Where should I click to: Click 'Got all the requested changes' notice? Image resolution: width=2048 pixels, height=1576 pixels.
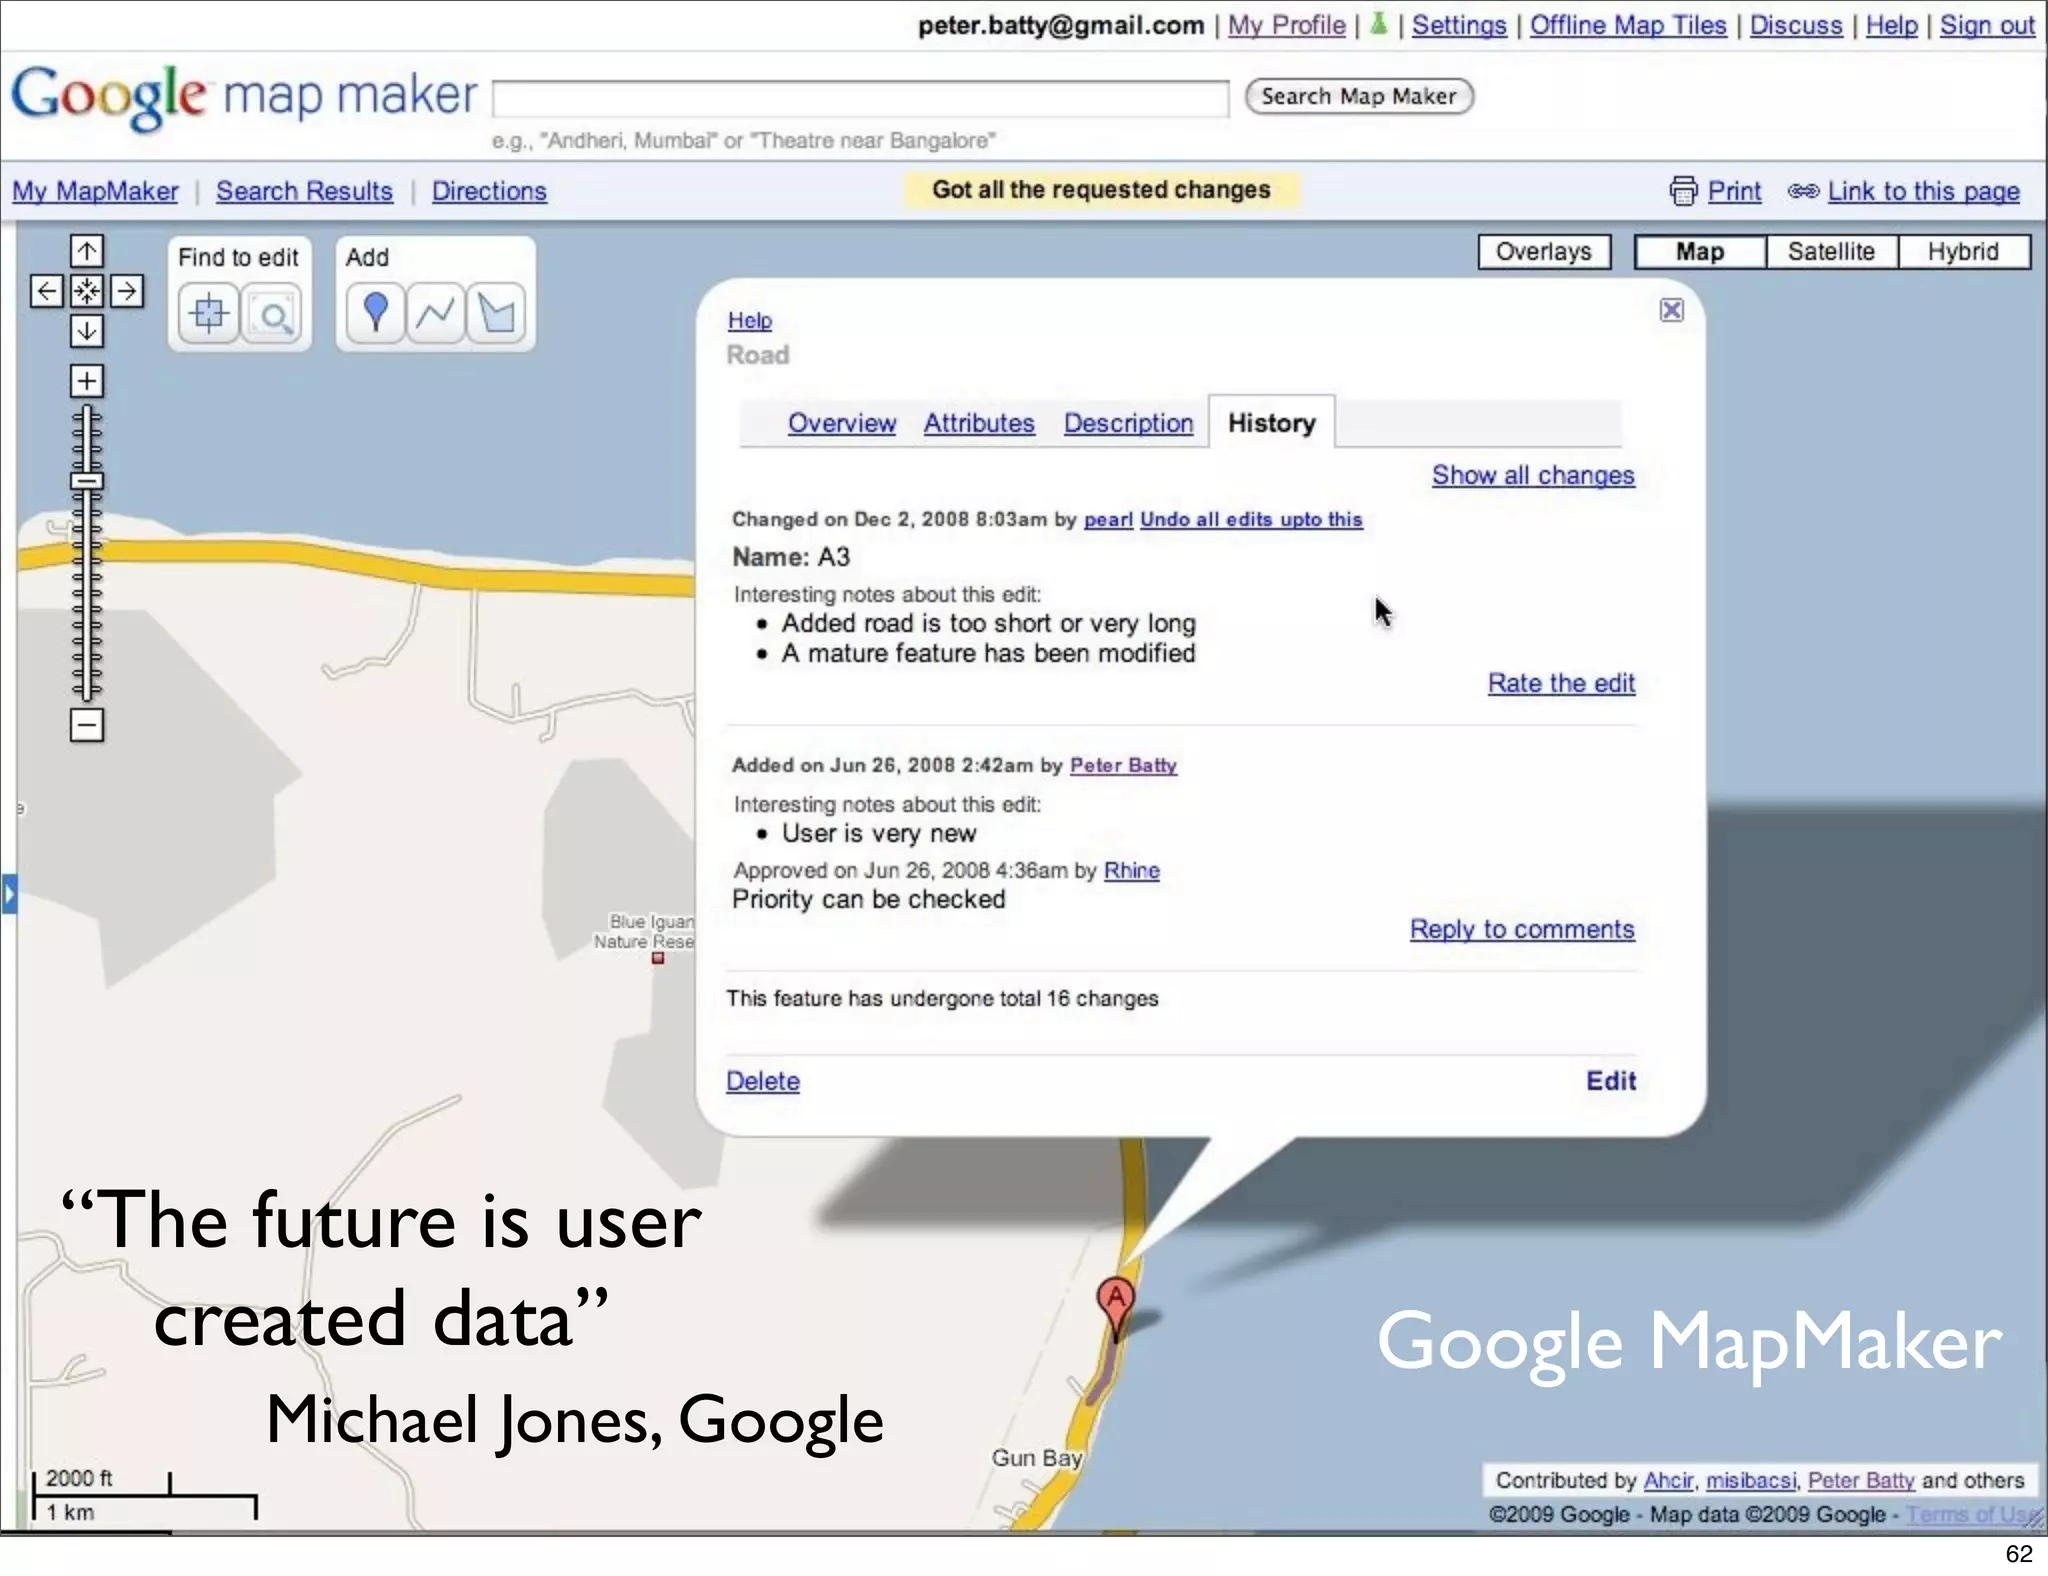coord(1101,190)
